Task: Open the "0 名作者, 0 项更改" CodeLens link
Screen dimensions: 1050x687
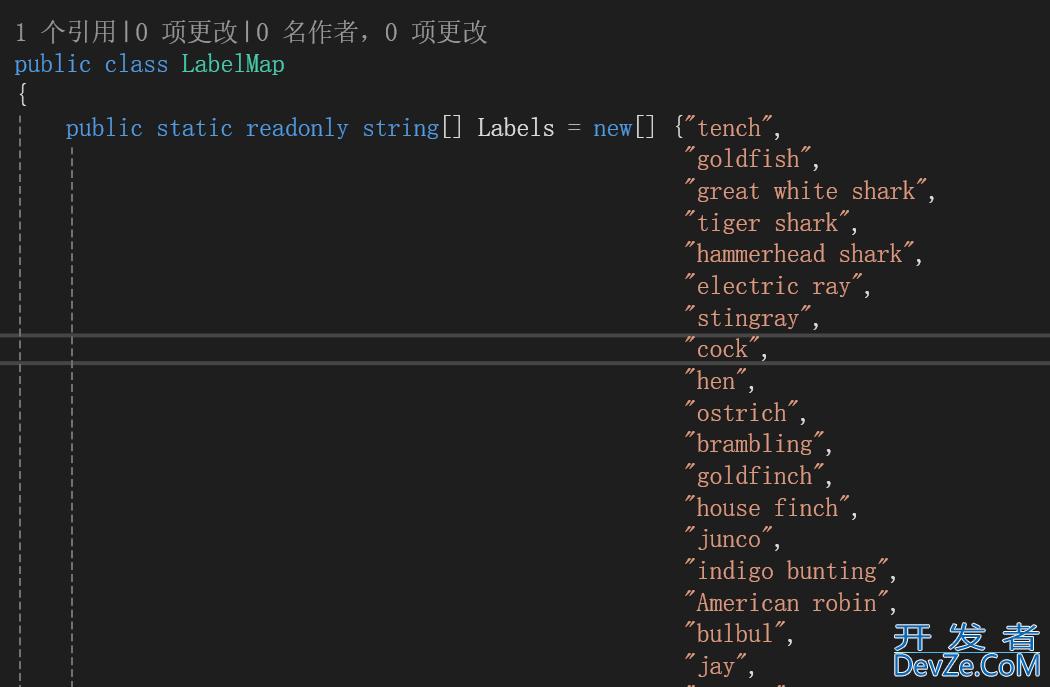Action: (x=372, y=31)
